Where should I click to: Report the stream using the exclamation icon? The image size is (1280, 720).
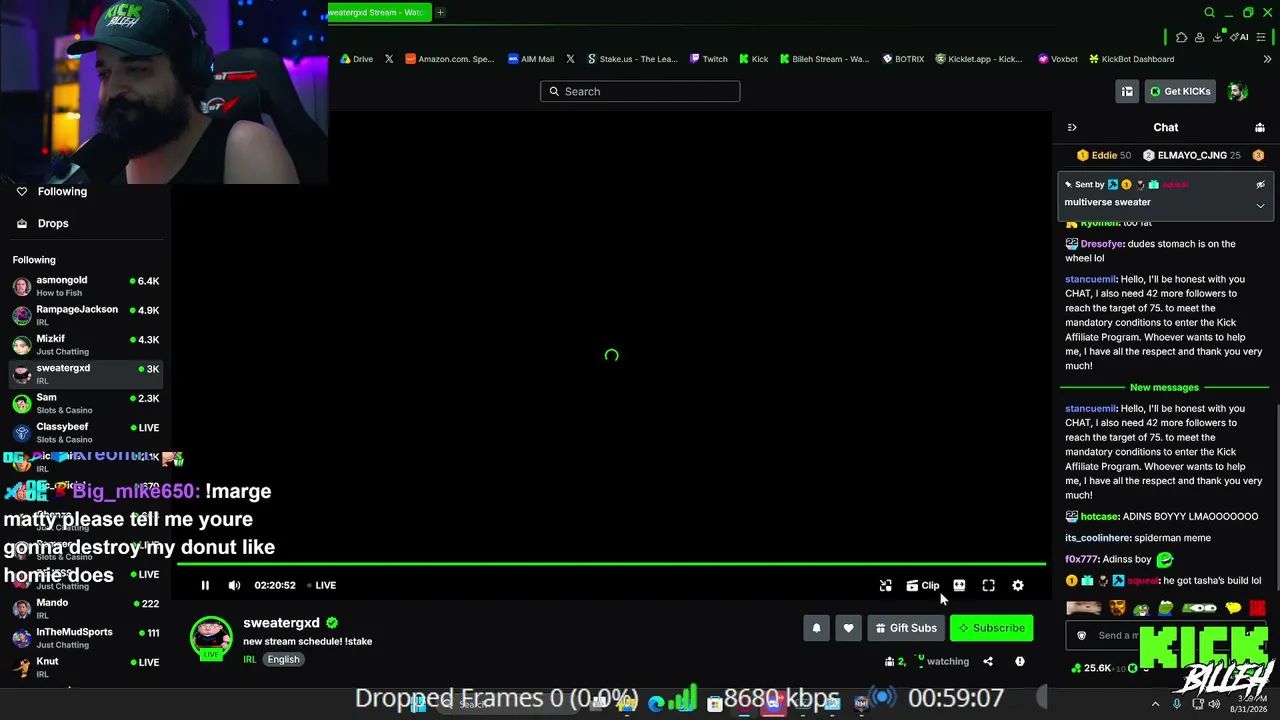click(x=1020, y=661)
